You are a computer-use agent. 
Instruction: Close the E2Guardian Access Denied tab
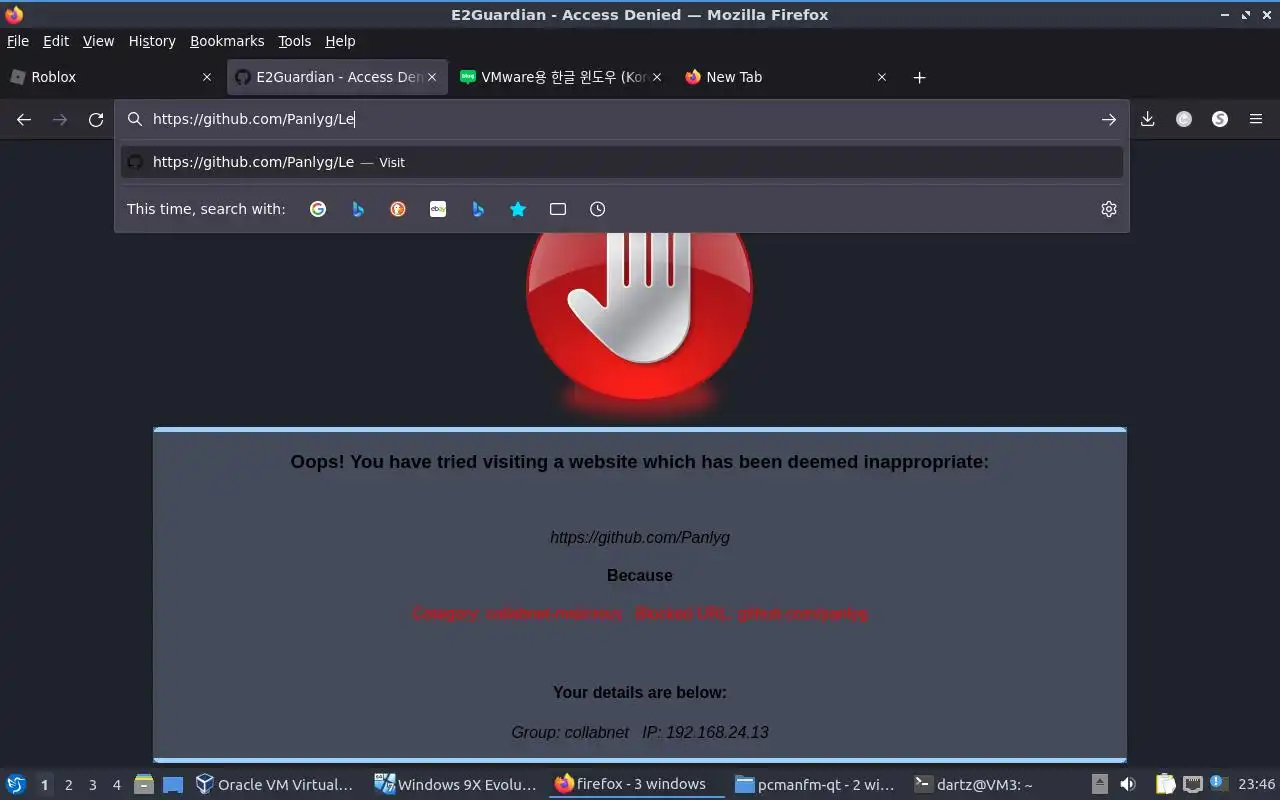tap(432, 77)
